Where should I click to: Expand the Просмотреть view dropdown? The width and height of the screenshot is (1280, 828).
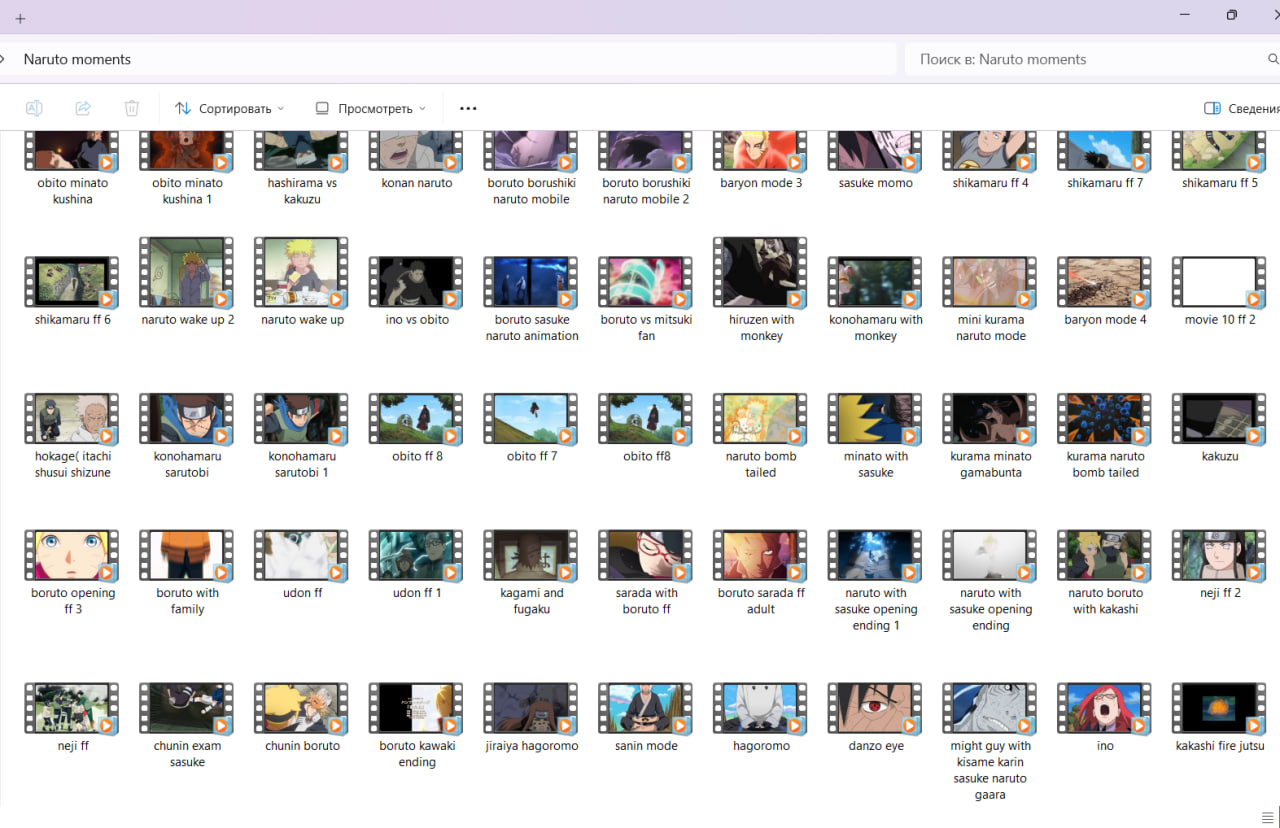(370, 108)
